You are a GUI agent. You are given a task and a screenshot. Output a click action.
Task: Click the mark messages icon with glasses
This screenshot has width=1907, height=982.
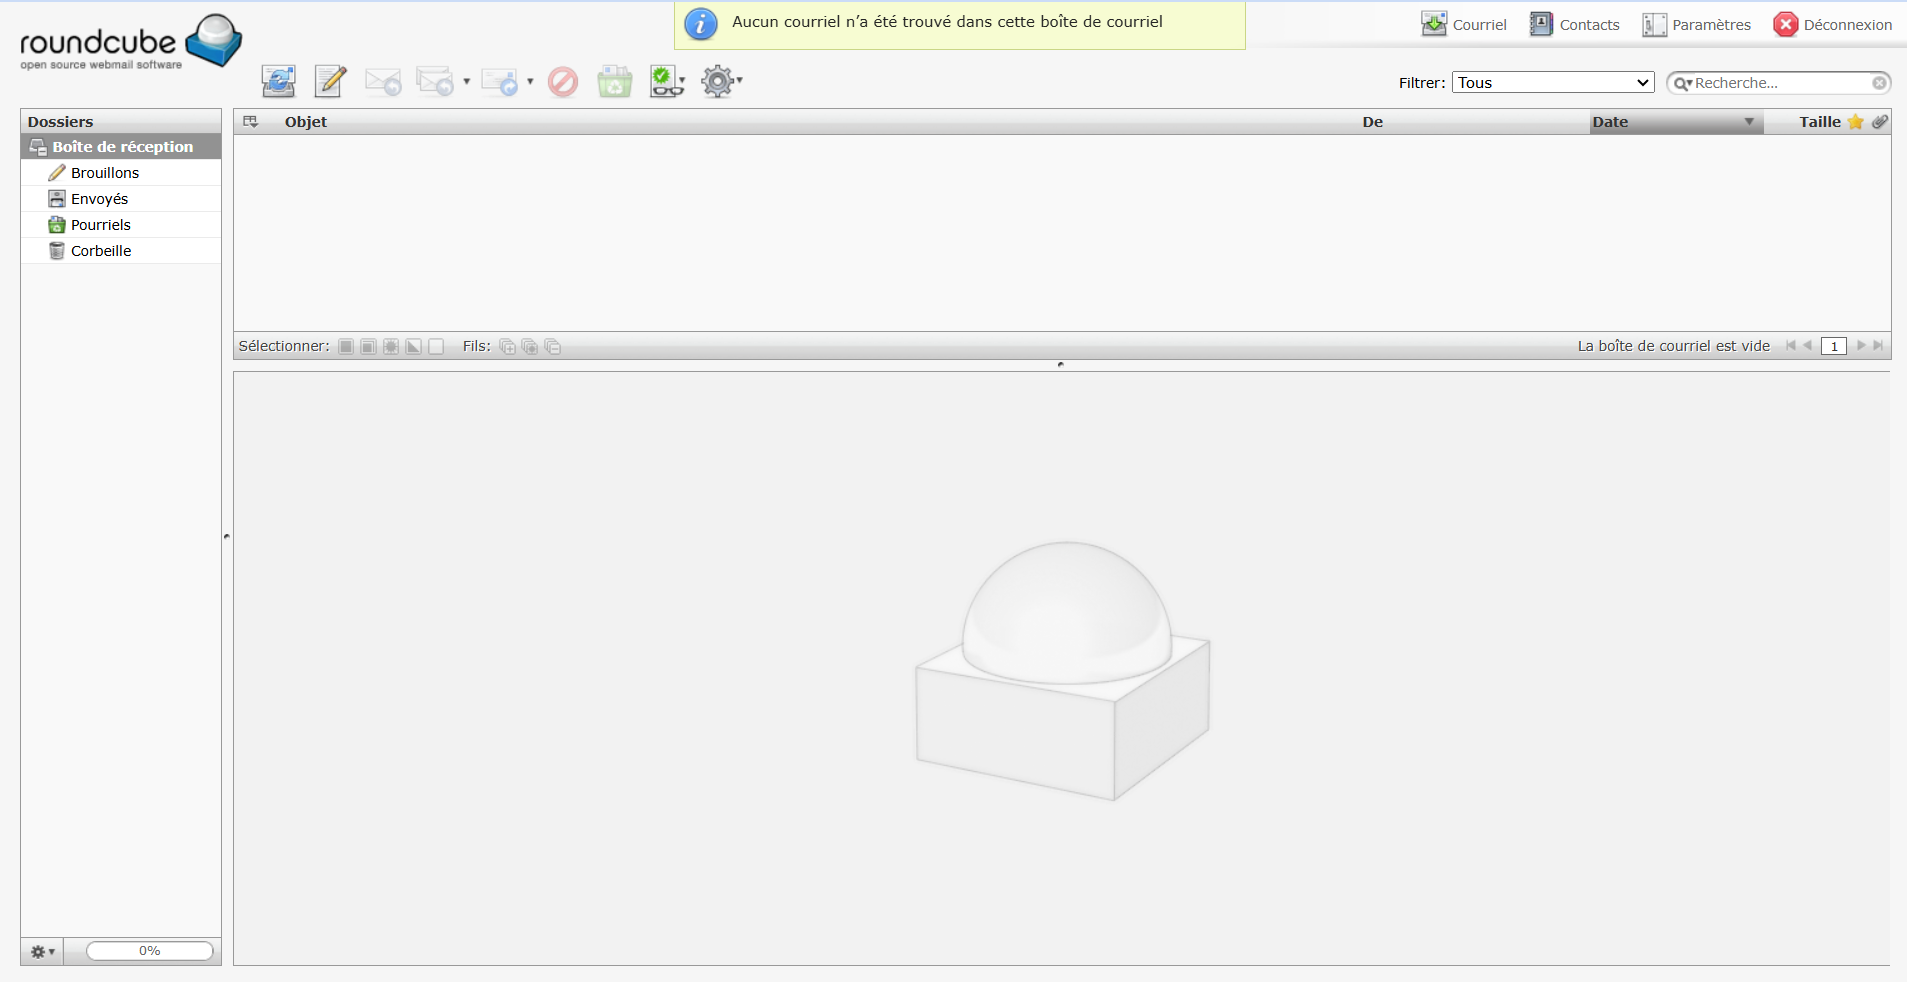click(664, 81)
